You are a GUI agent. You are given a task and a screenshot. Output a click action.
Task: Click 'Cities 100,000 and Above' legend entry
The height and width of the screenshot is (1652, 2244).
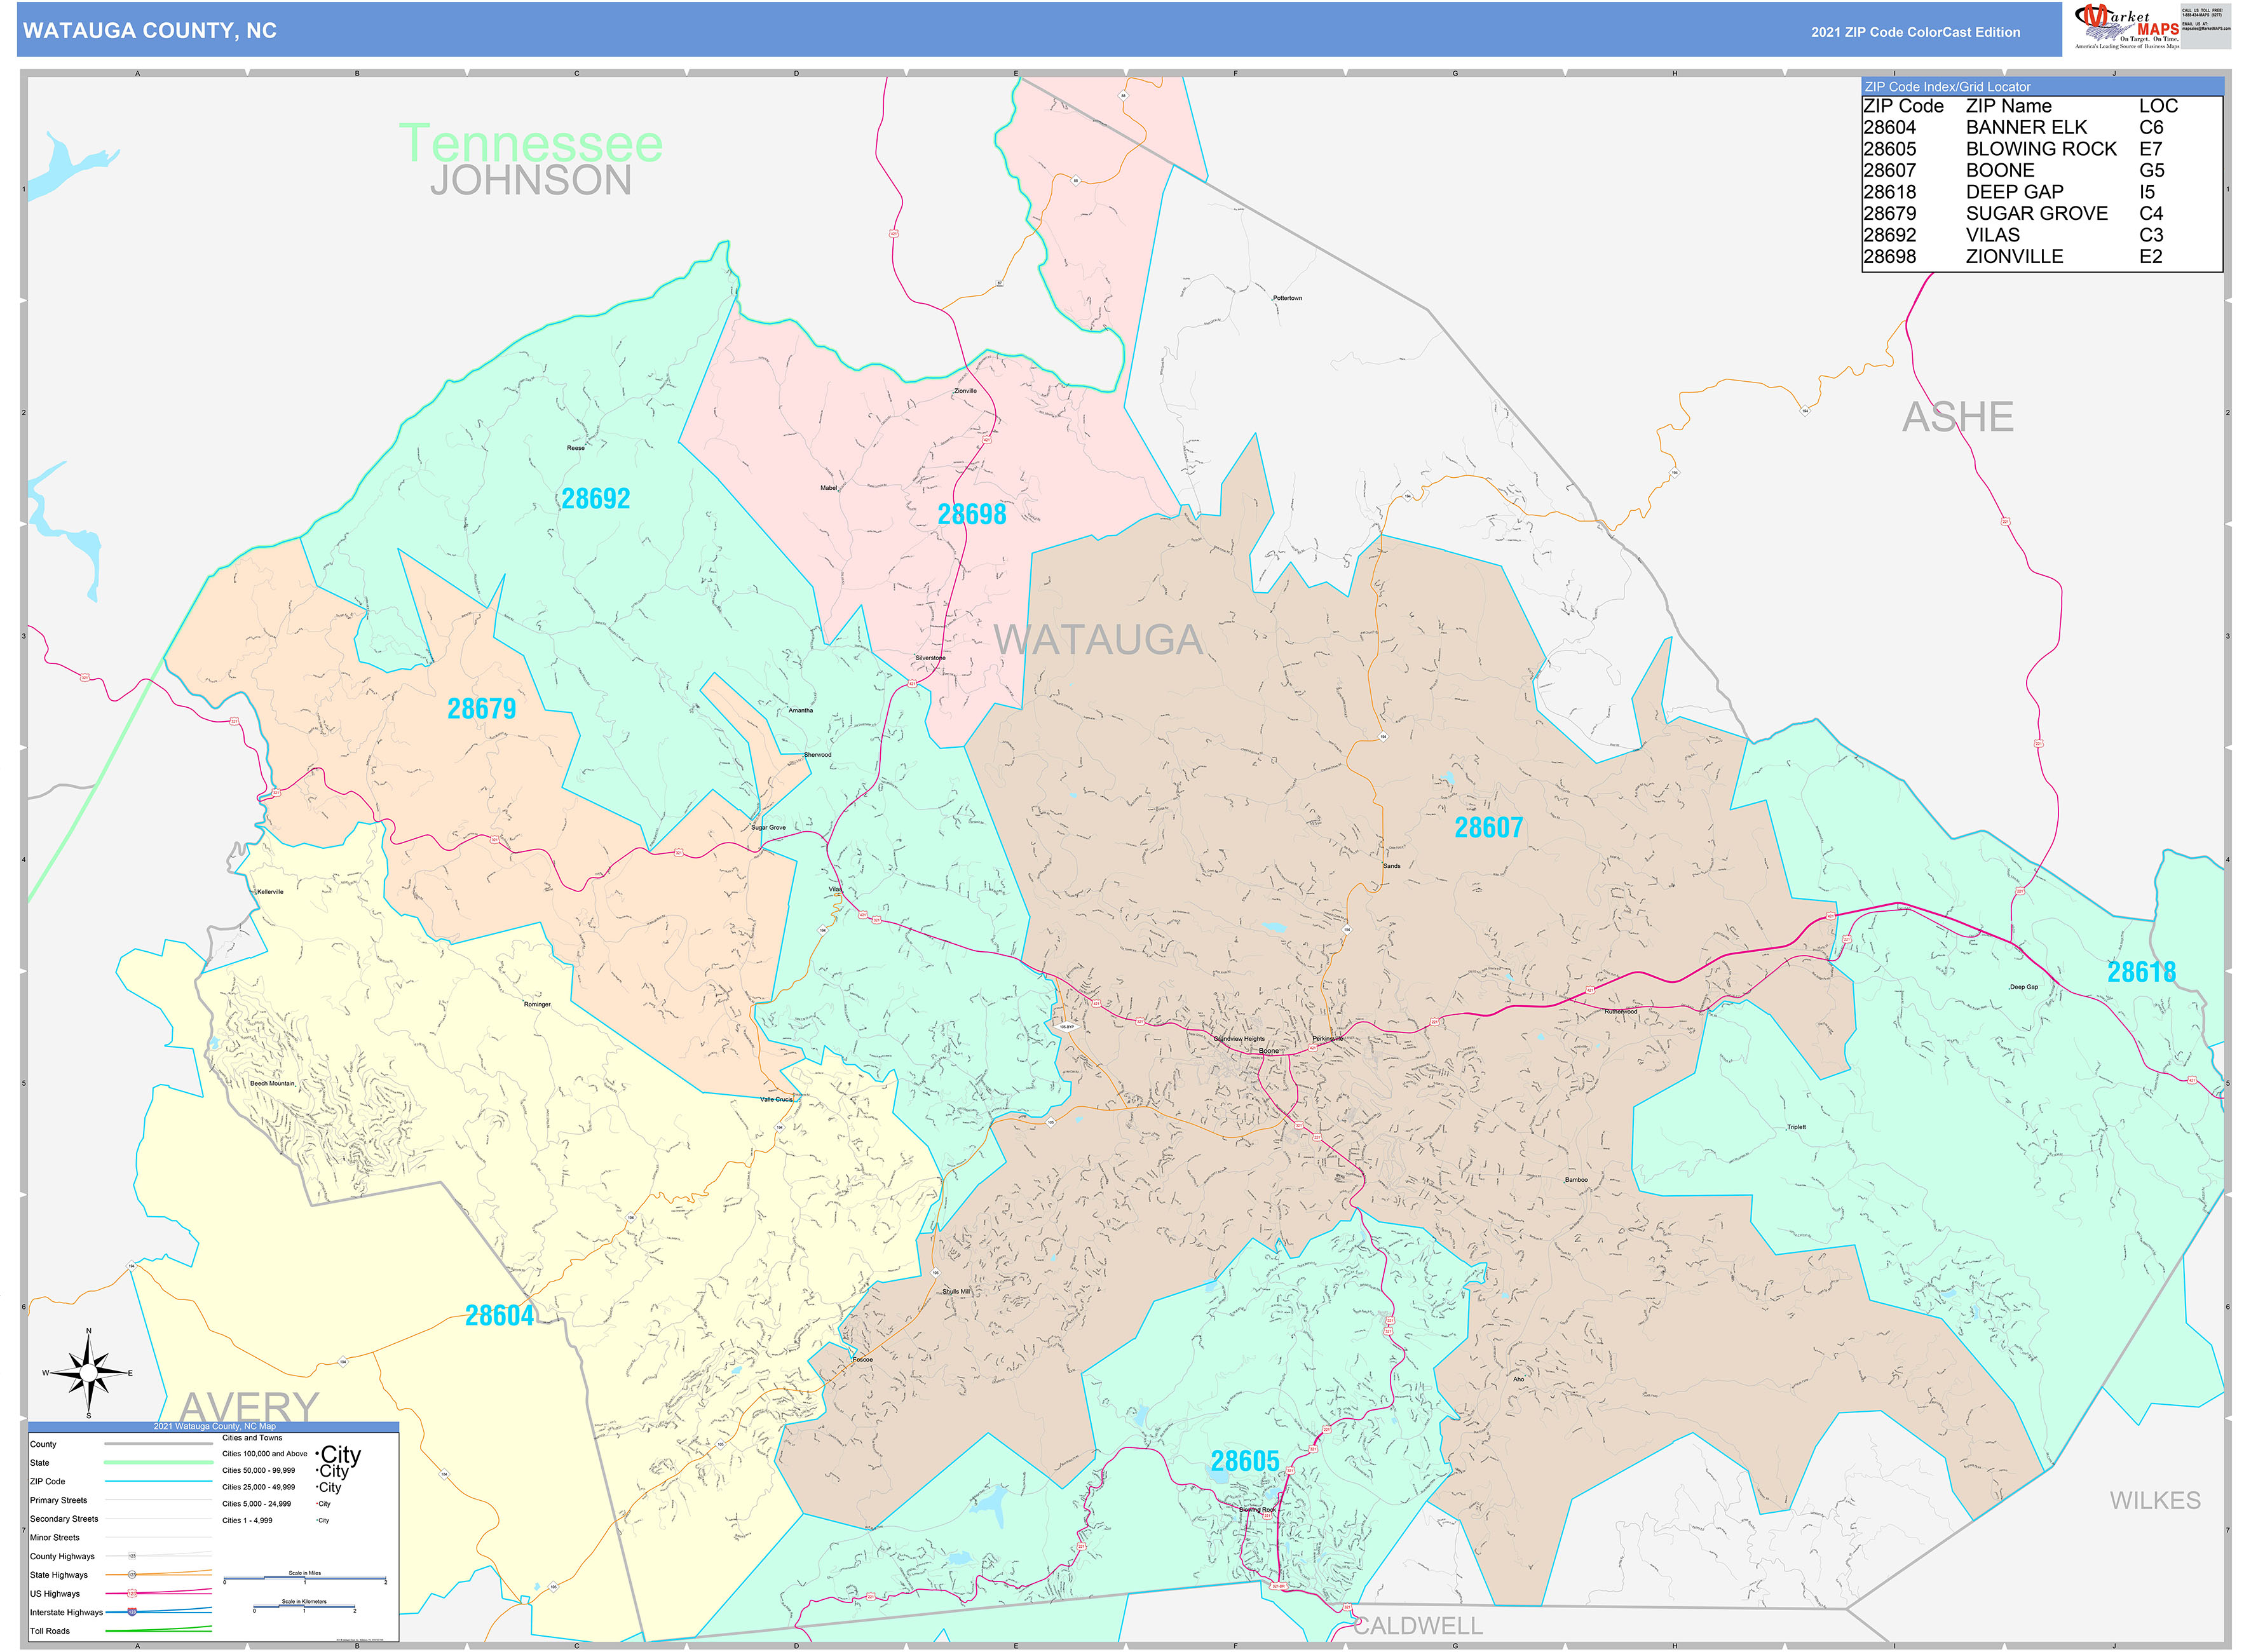(x=265, y=1454)
